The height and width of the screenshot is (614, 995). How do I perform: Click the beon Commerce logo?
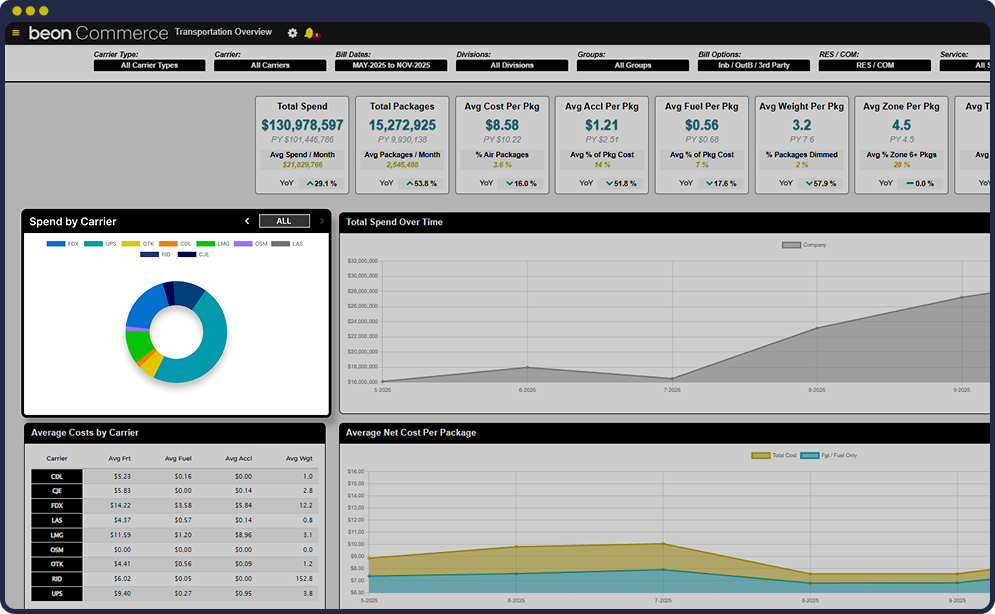click(98, 33)
